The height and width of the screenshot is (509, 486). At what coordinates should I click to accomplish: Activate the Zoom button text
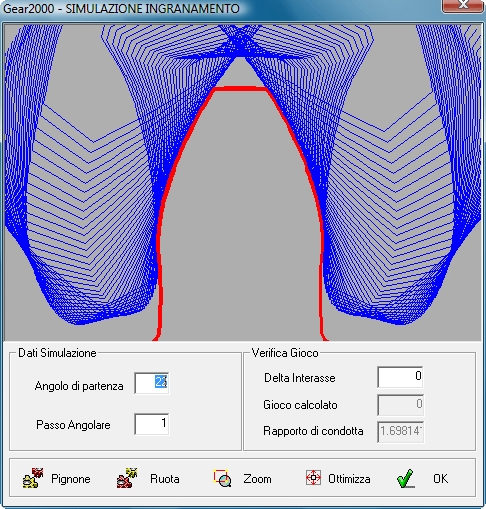coord(257,479)
